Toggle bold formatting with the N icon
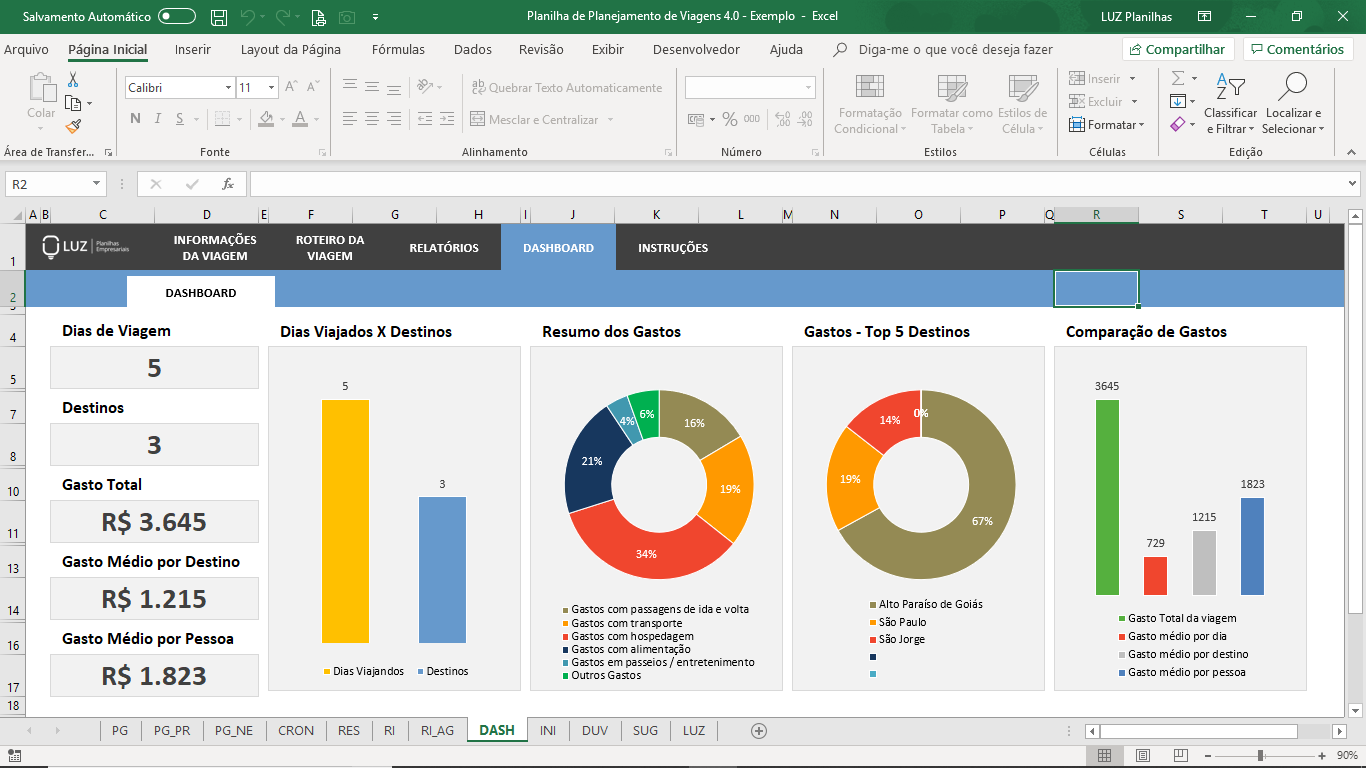 pyautogui.click(x=135, y=117)
